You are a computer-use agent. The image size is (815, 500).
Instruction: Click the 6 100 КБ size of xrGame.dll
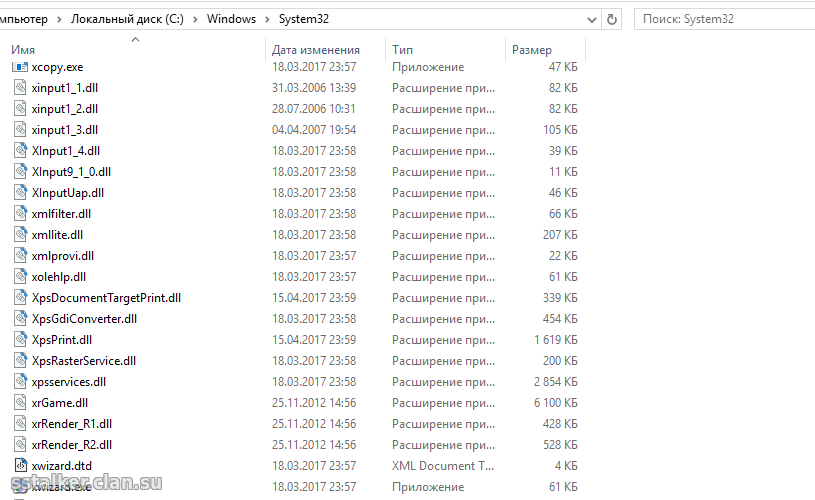tap(556, 403)
